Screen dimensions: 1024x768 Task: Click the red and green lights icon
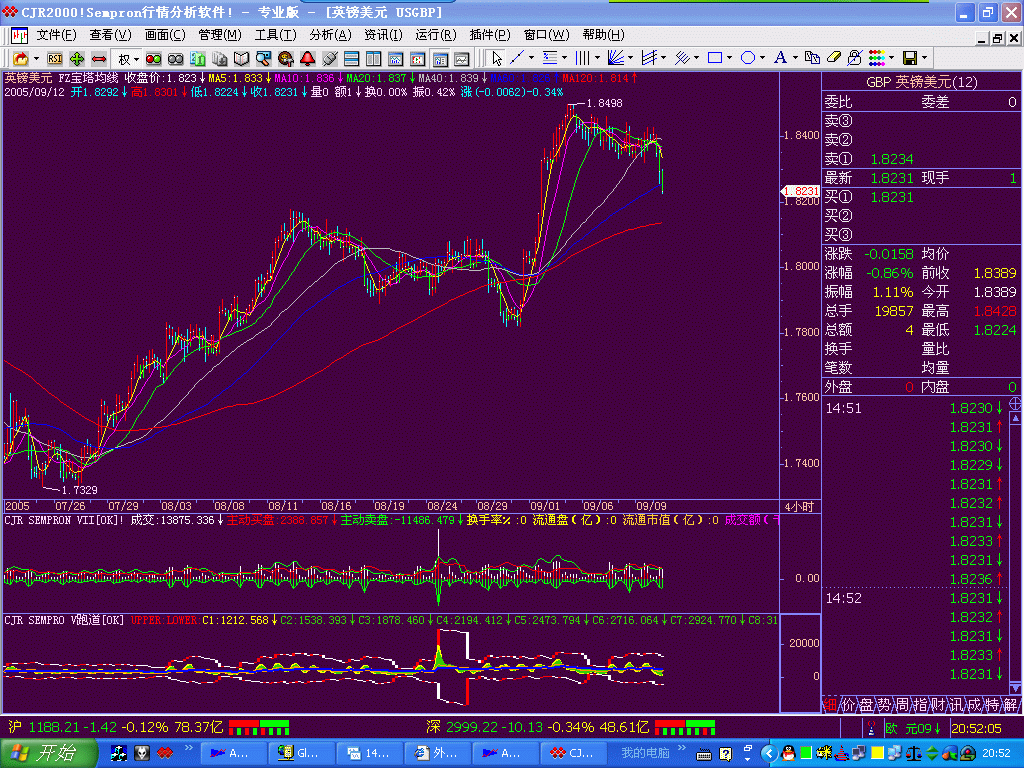coord(153,59)
